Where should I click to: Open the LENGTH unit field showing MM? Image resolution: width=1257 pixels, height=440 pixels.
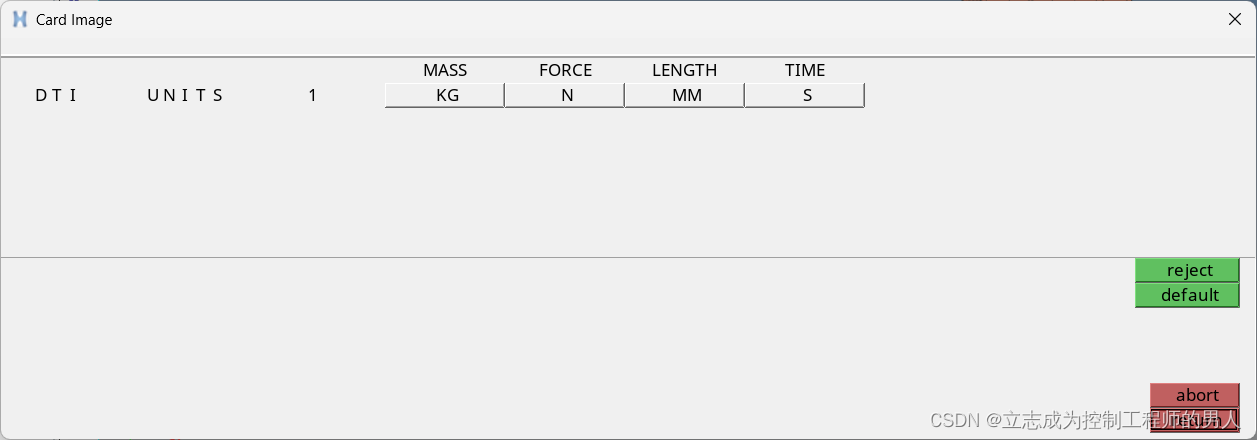point(685,95)
